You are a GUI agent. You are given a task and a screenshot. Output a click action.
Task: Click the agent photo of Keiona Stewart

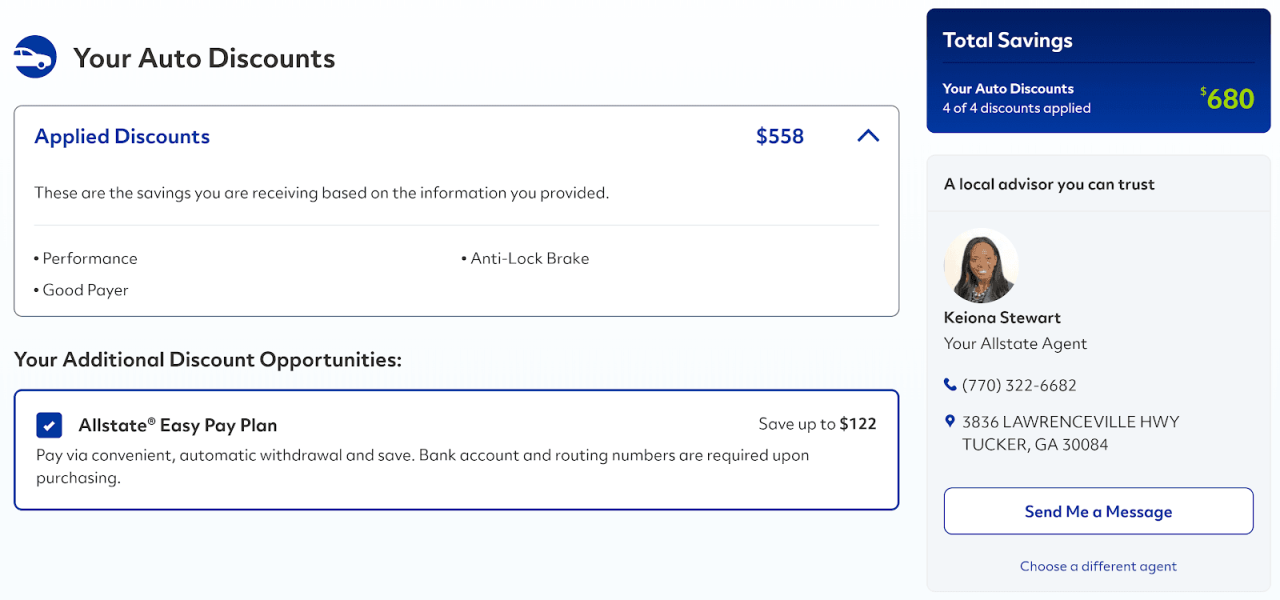981,266
